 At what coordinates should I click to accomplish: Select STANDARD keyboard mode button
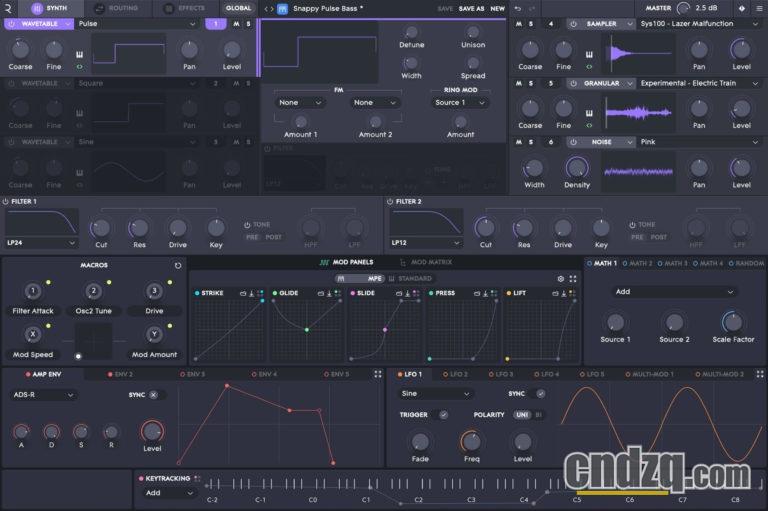(x=410, y=278)
